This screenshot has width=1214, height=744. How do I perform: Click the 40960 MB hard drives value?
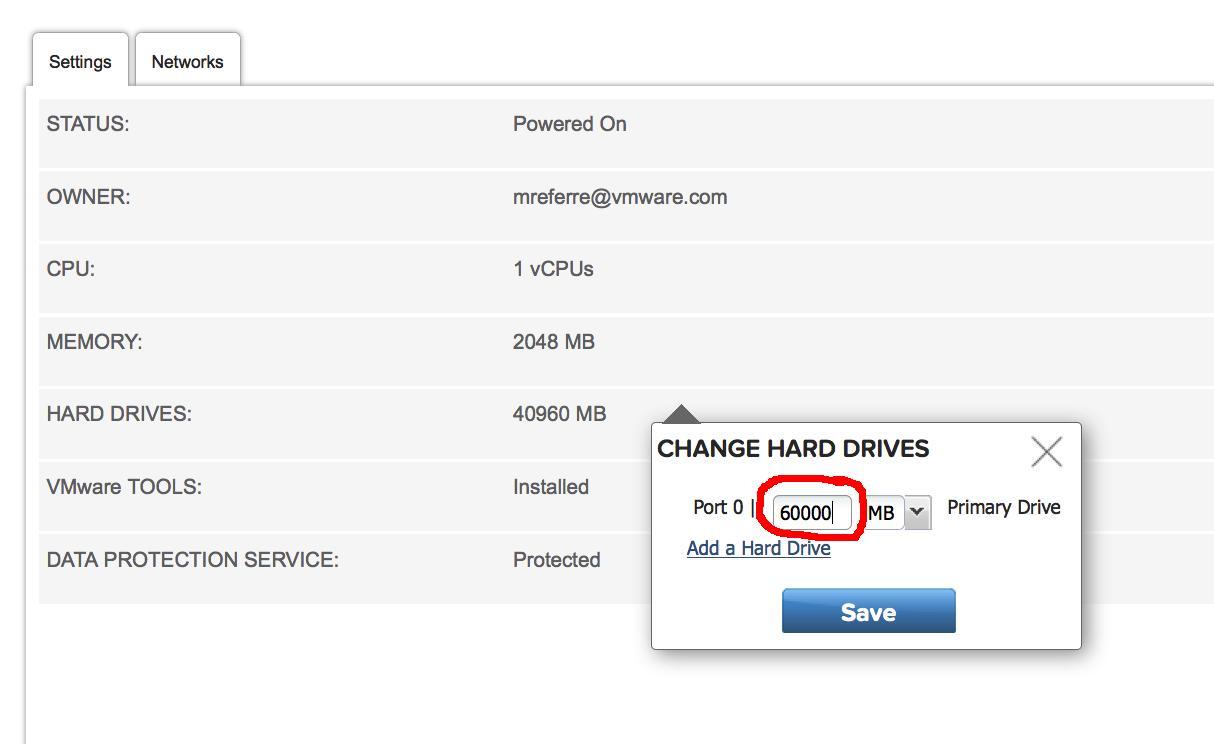(x=559, y=414)
